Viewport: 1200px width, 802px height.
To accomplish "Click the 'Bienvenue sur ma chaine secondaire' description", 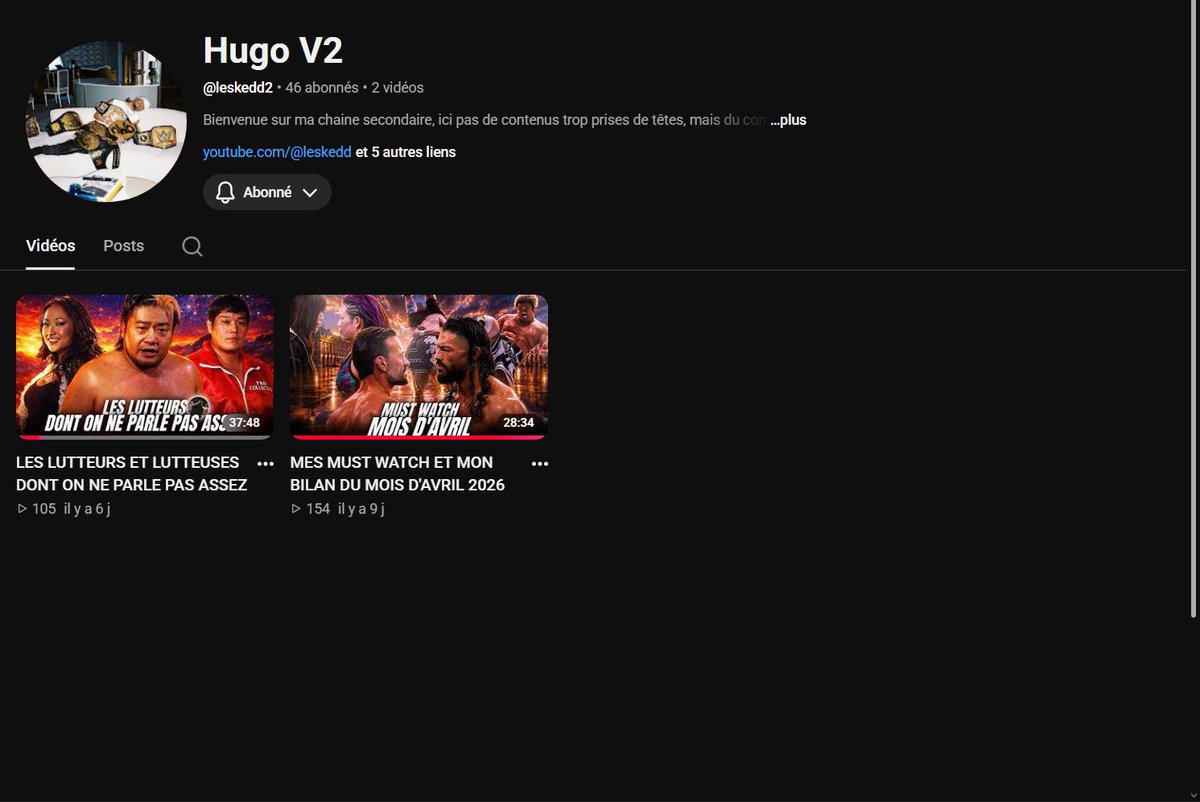I will pyautogui.click(x=485, y=120).
